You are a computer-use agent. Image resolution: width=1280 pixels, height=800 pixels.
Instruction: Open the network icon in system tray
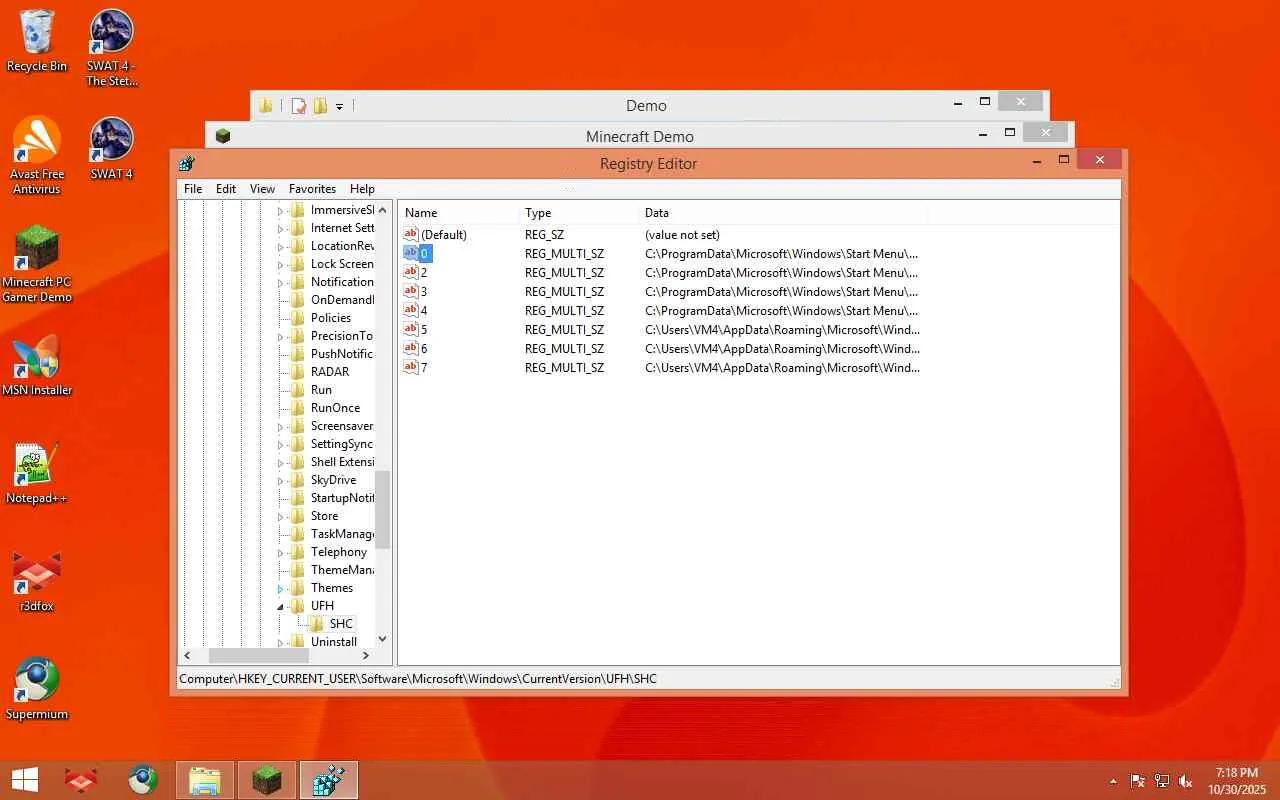(1162, 781)
